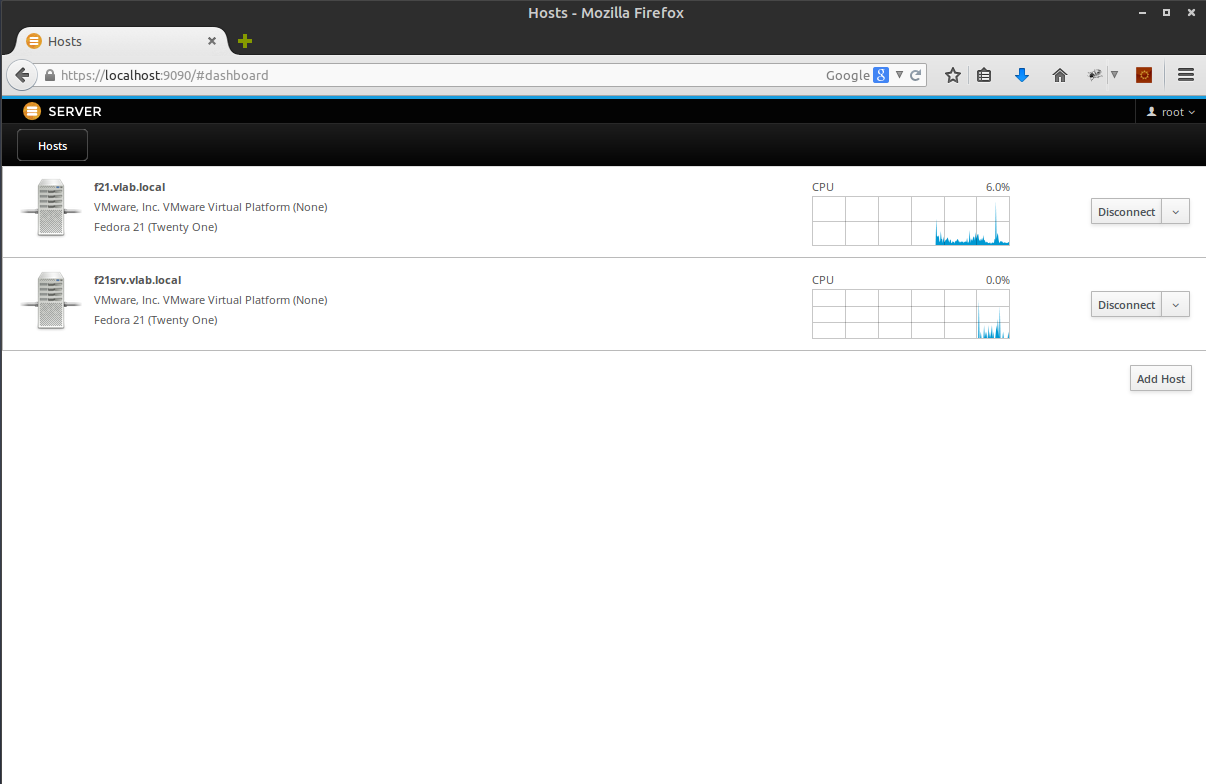This screenshot has width=1206, height=784.
Task: Bookmark this page with the star icon
Action: coord(953,75)
